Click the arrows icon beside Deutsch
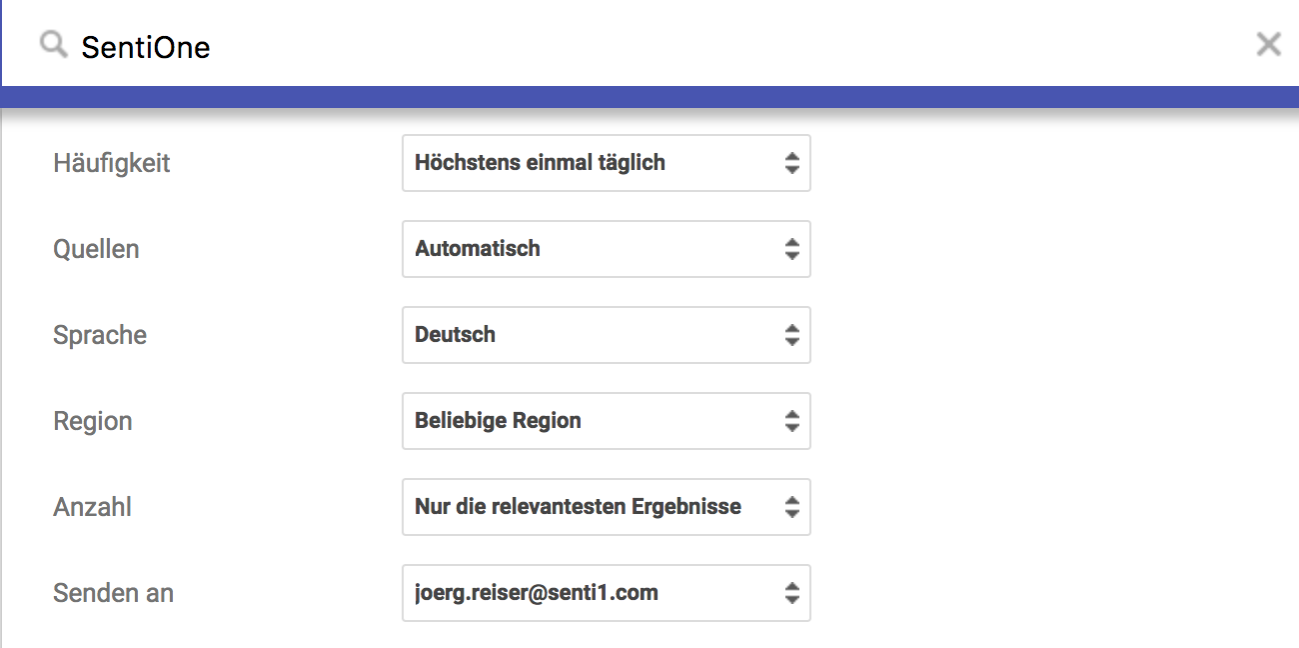Screen dimensions: 1299x648 (792, 335)
